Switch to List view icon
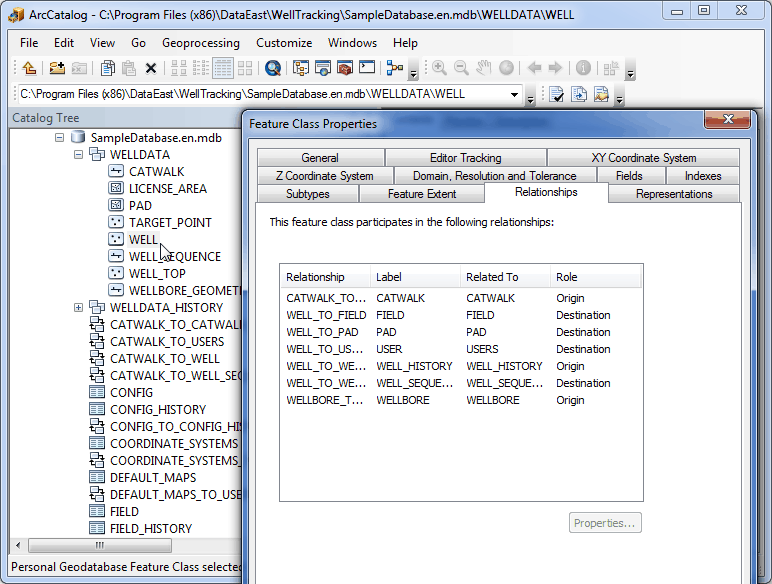Image resolution: width=772 pixels, height=584 pixels. (201, 68)
